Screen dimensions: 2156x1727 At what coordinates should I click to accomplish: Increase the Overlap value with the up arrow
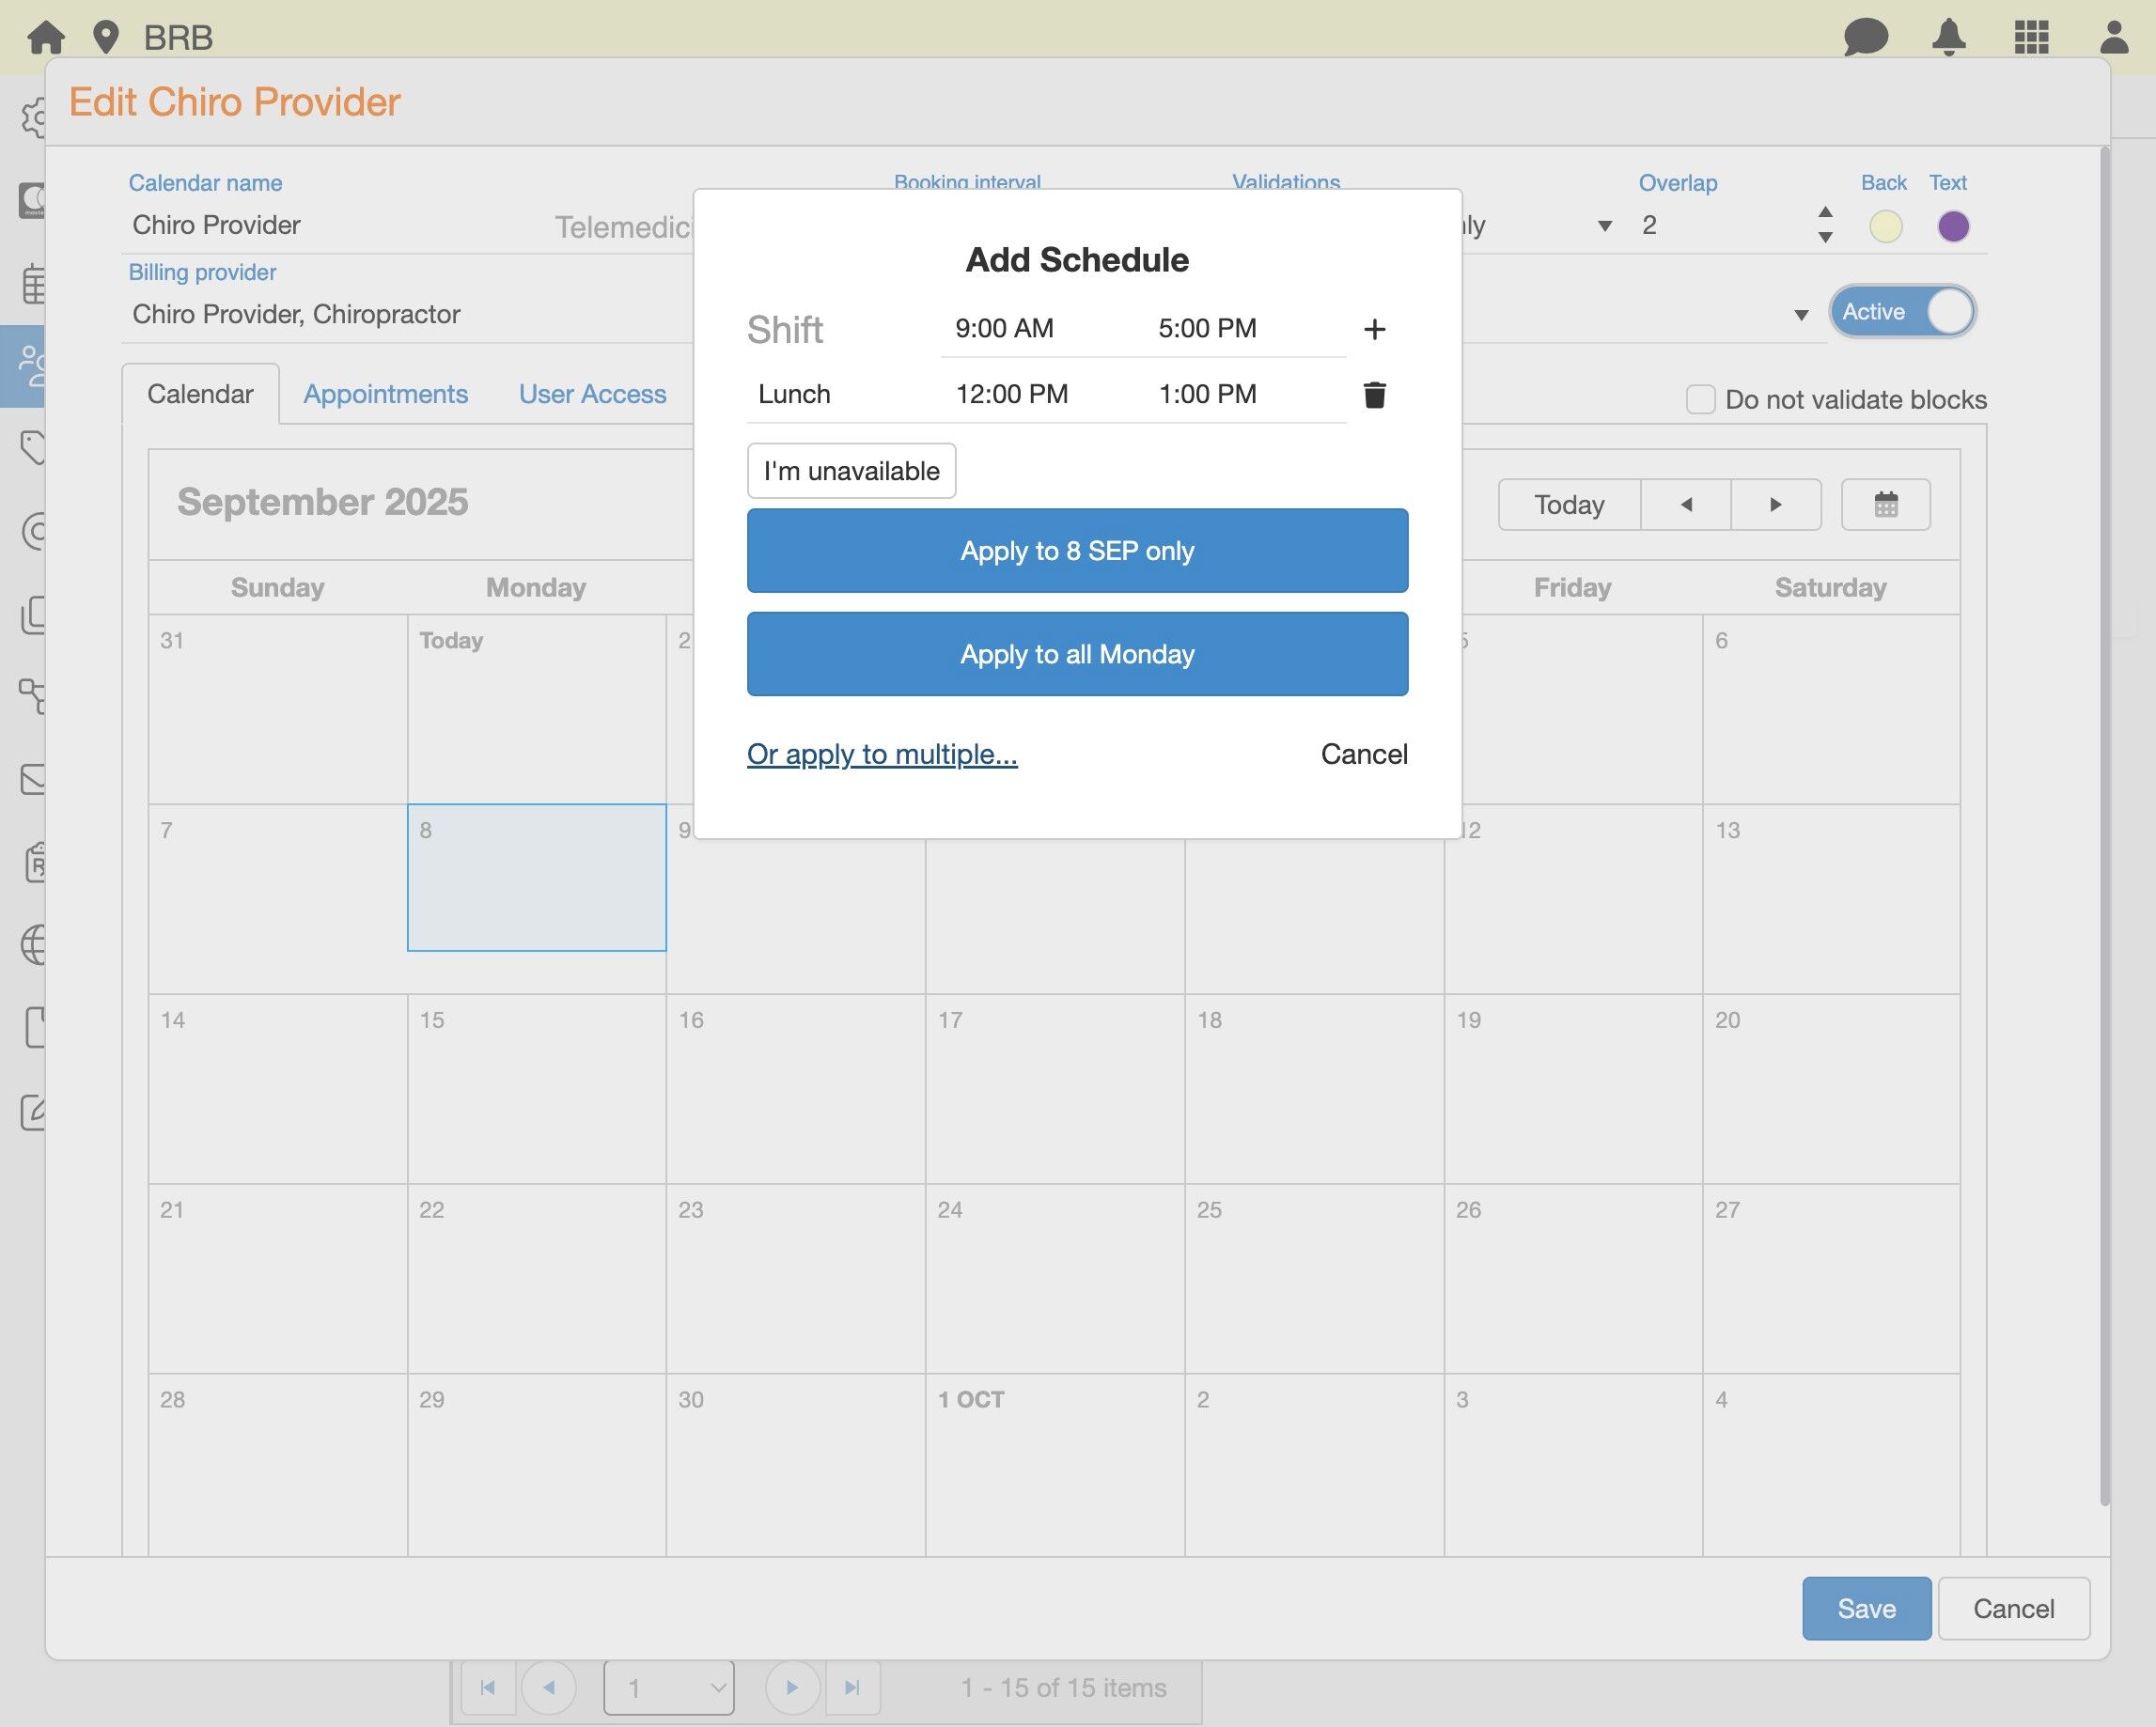[x=1825, y=212]
